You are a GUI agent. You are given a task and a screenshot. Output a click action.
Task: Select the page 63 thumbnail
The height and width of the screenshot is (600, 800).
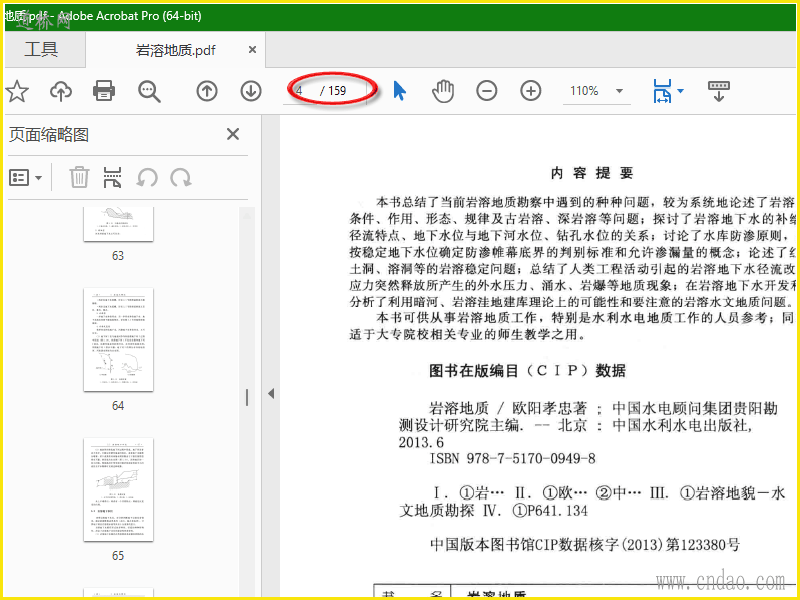(x=118, y=224)
